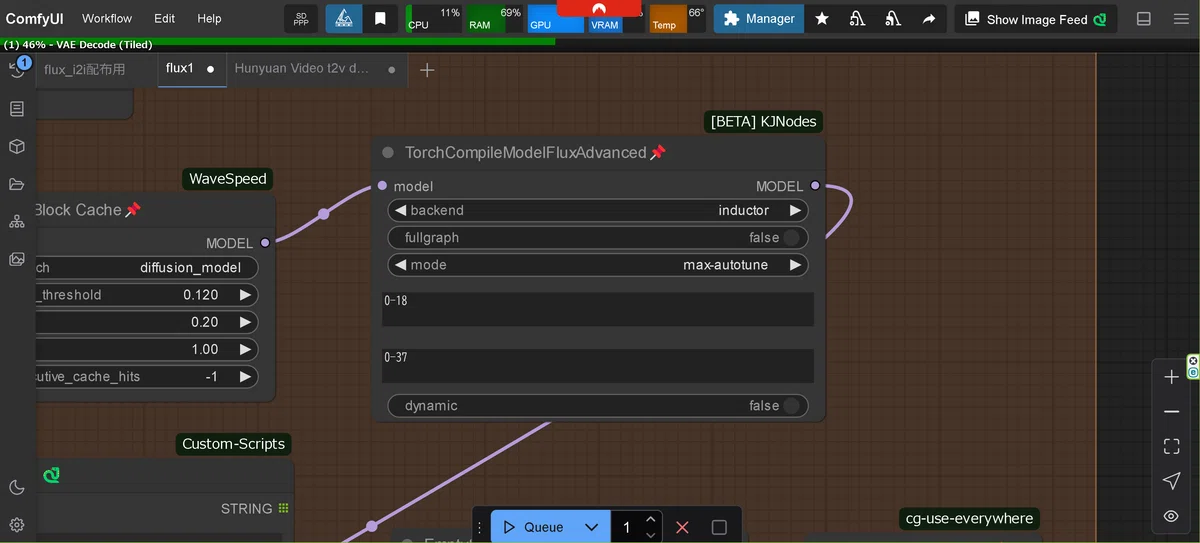The width and height of the screenshot is (1200, 543).
Task: Click the blue ship logo toolbar icon
Action: tap(343, 19)
